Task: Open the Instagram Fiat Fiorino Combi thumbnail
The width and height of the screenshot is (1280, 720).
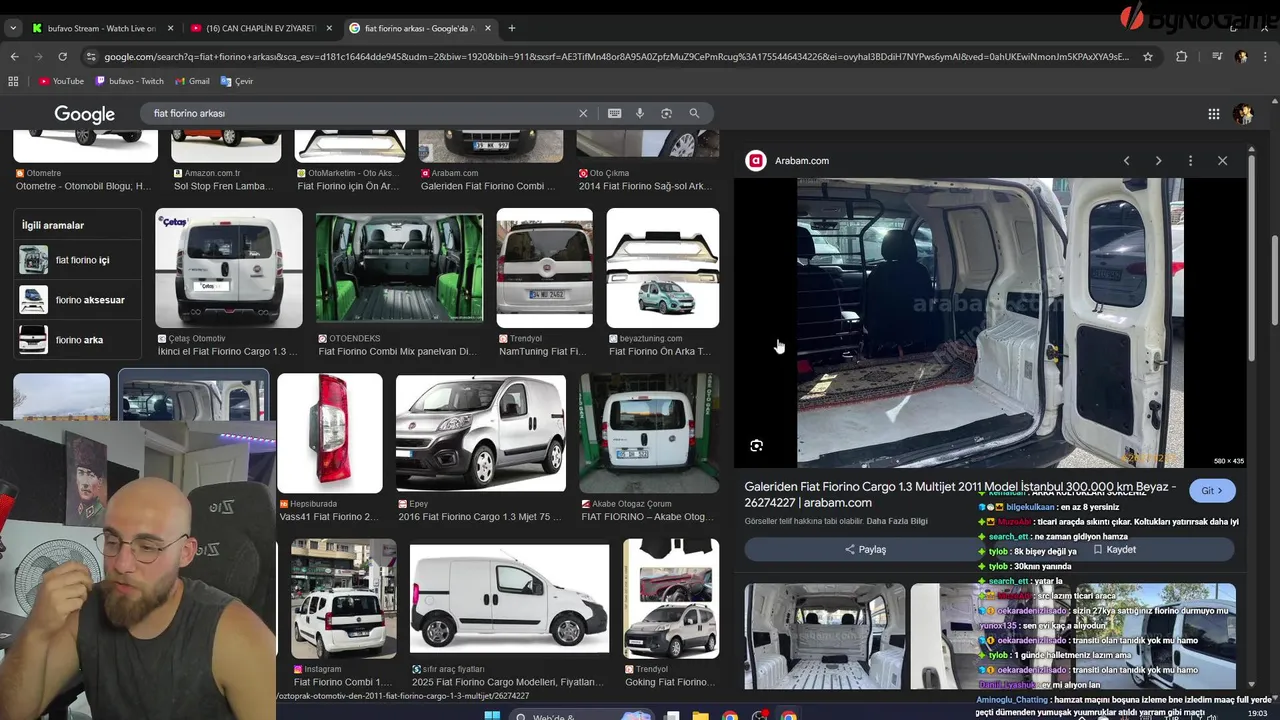Action: [x=343, y=598]
